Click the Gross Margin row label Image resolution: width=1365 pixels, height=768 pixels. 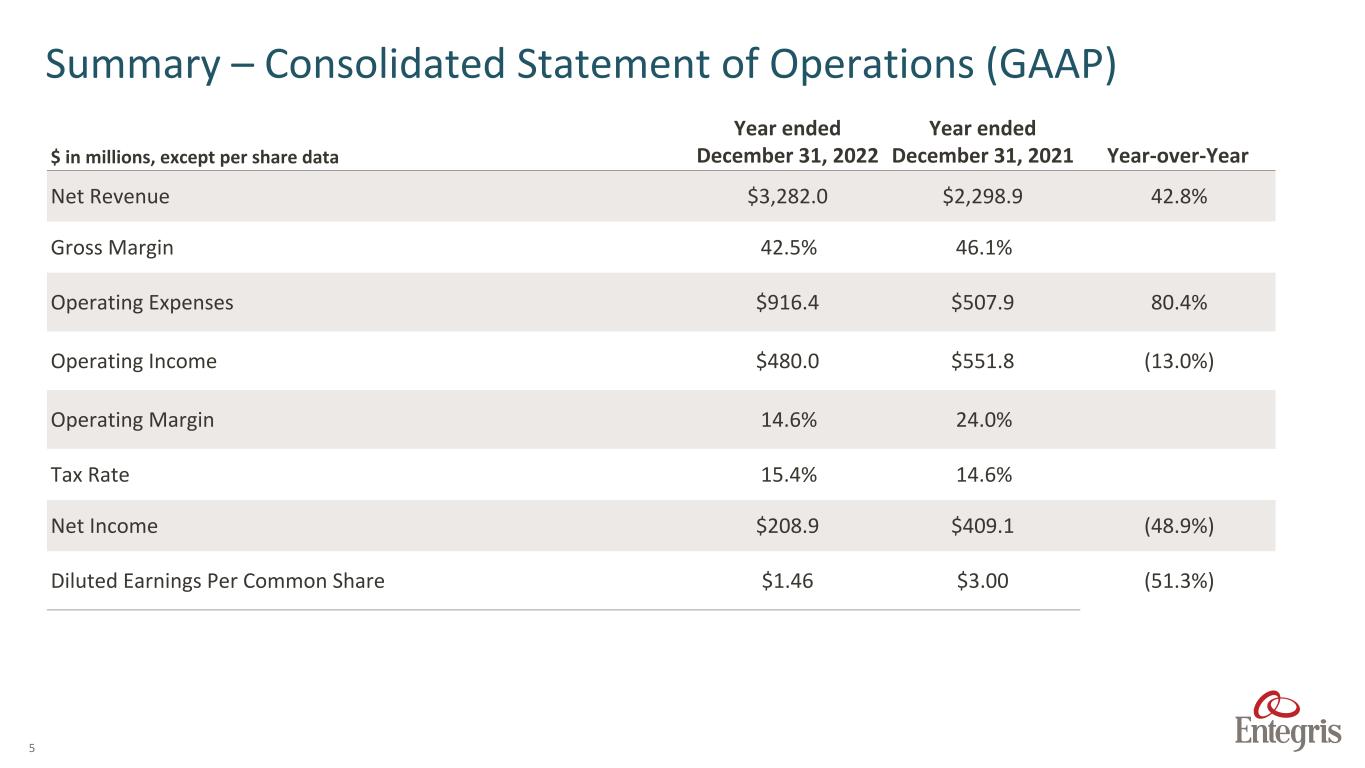[x=112, y=249]
